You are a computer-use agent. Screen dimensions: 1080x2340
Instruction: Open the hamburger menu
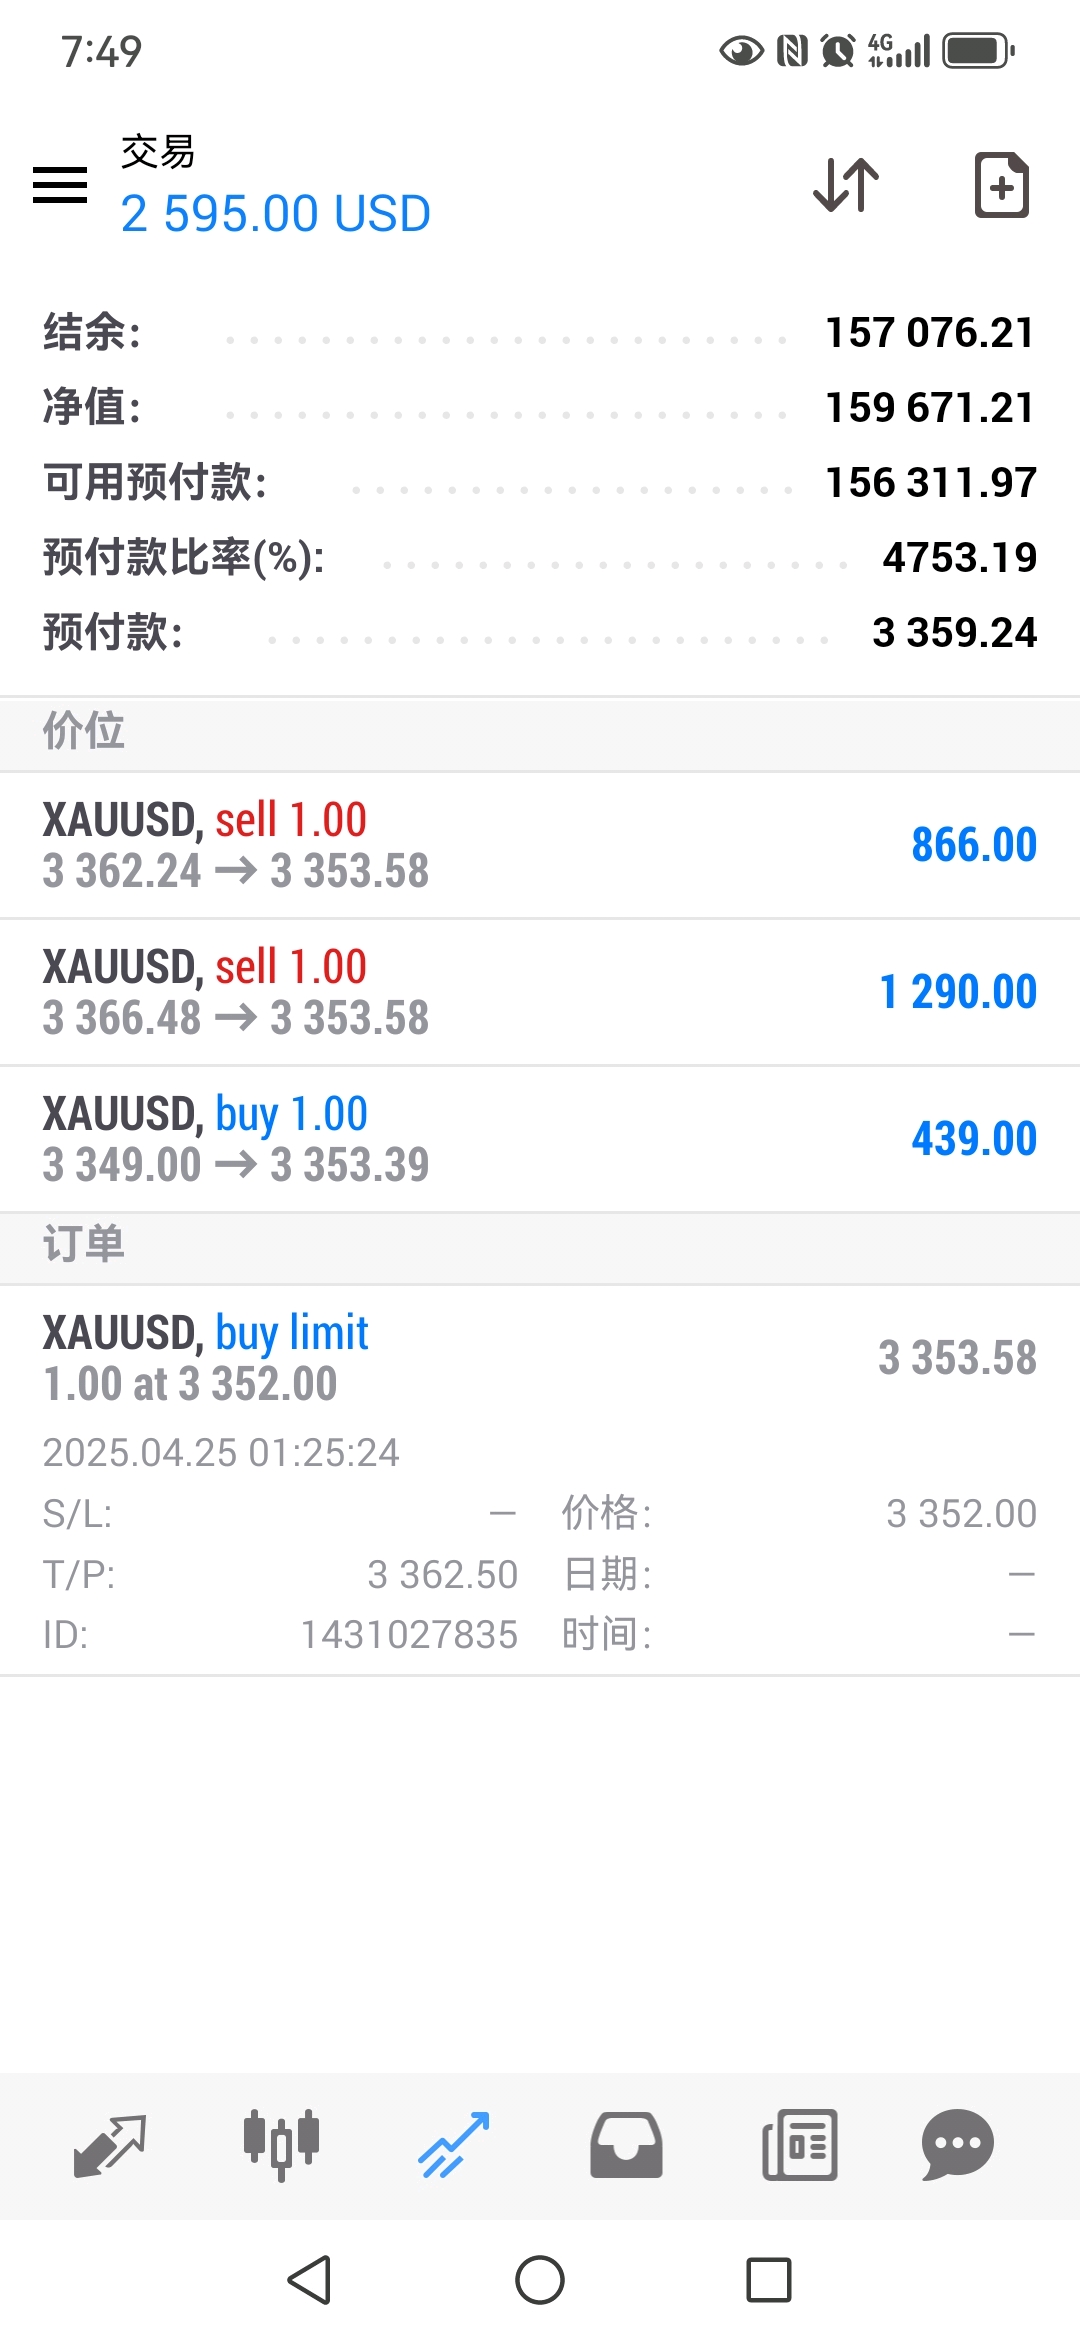pos(60,185)
